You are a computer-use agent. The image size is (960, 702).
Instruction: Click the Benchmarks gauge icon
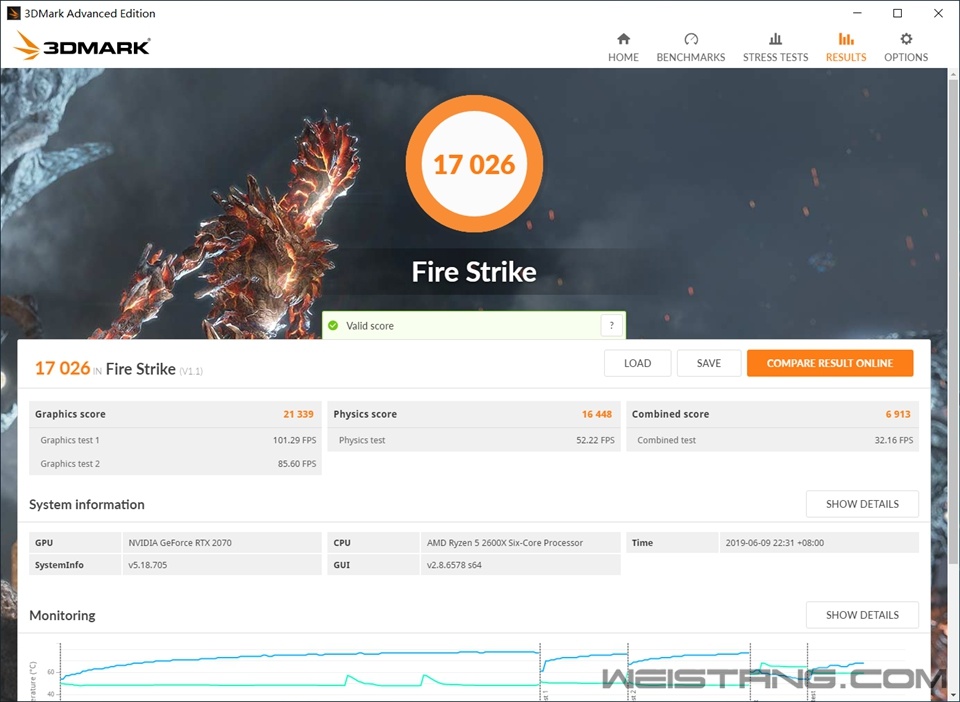(x=690, y=40)
